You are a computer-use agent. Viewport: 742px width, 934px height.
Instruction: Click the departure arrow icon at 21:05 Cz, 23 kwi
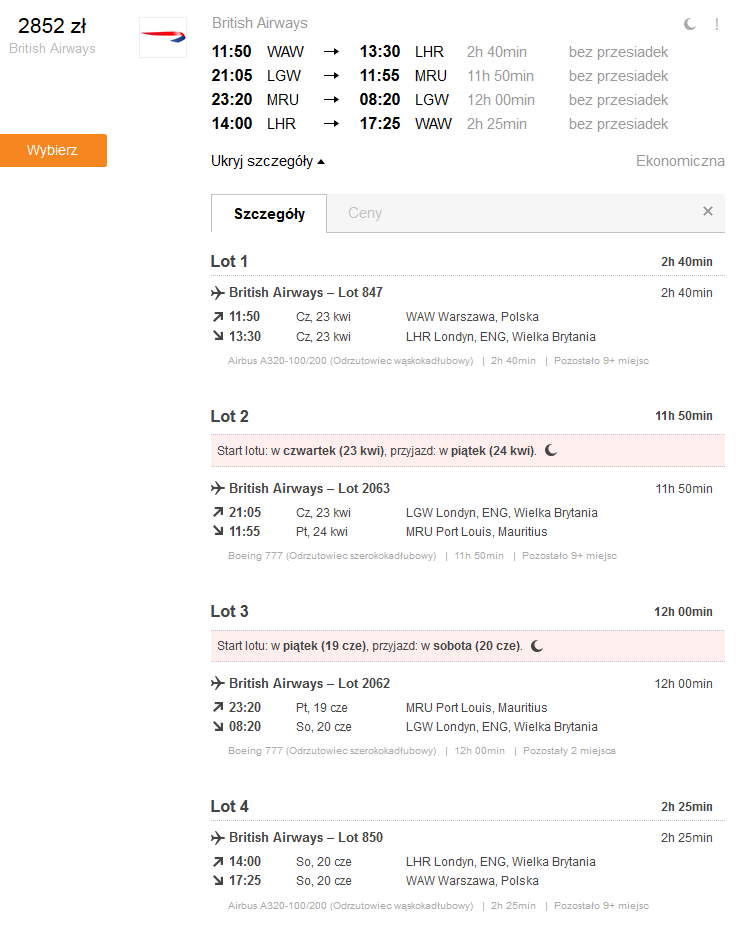(218, 512)
